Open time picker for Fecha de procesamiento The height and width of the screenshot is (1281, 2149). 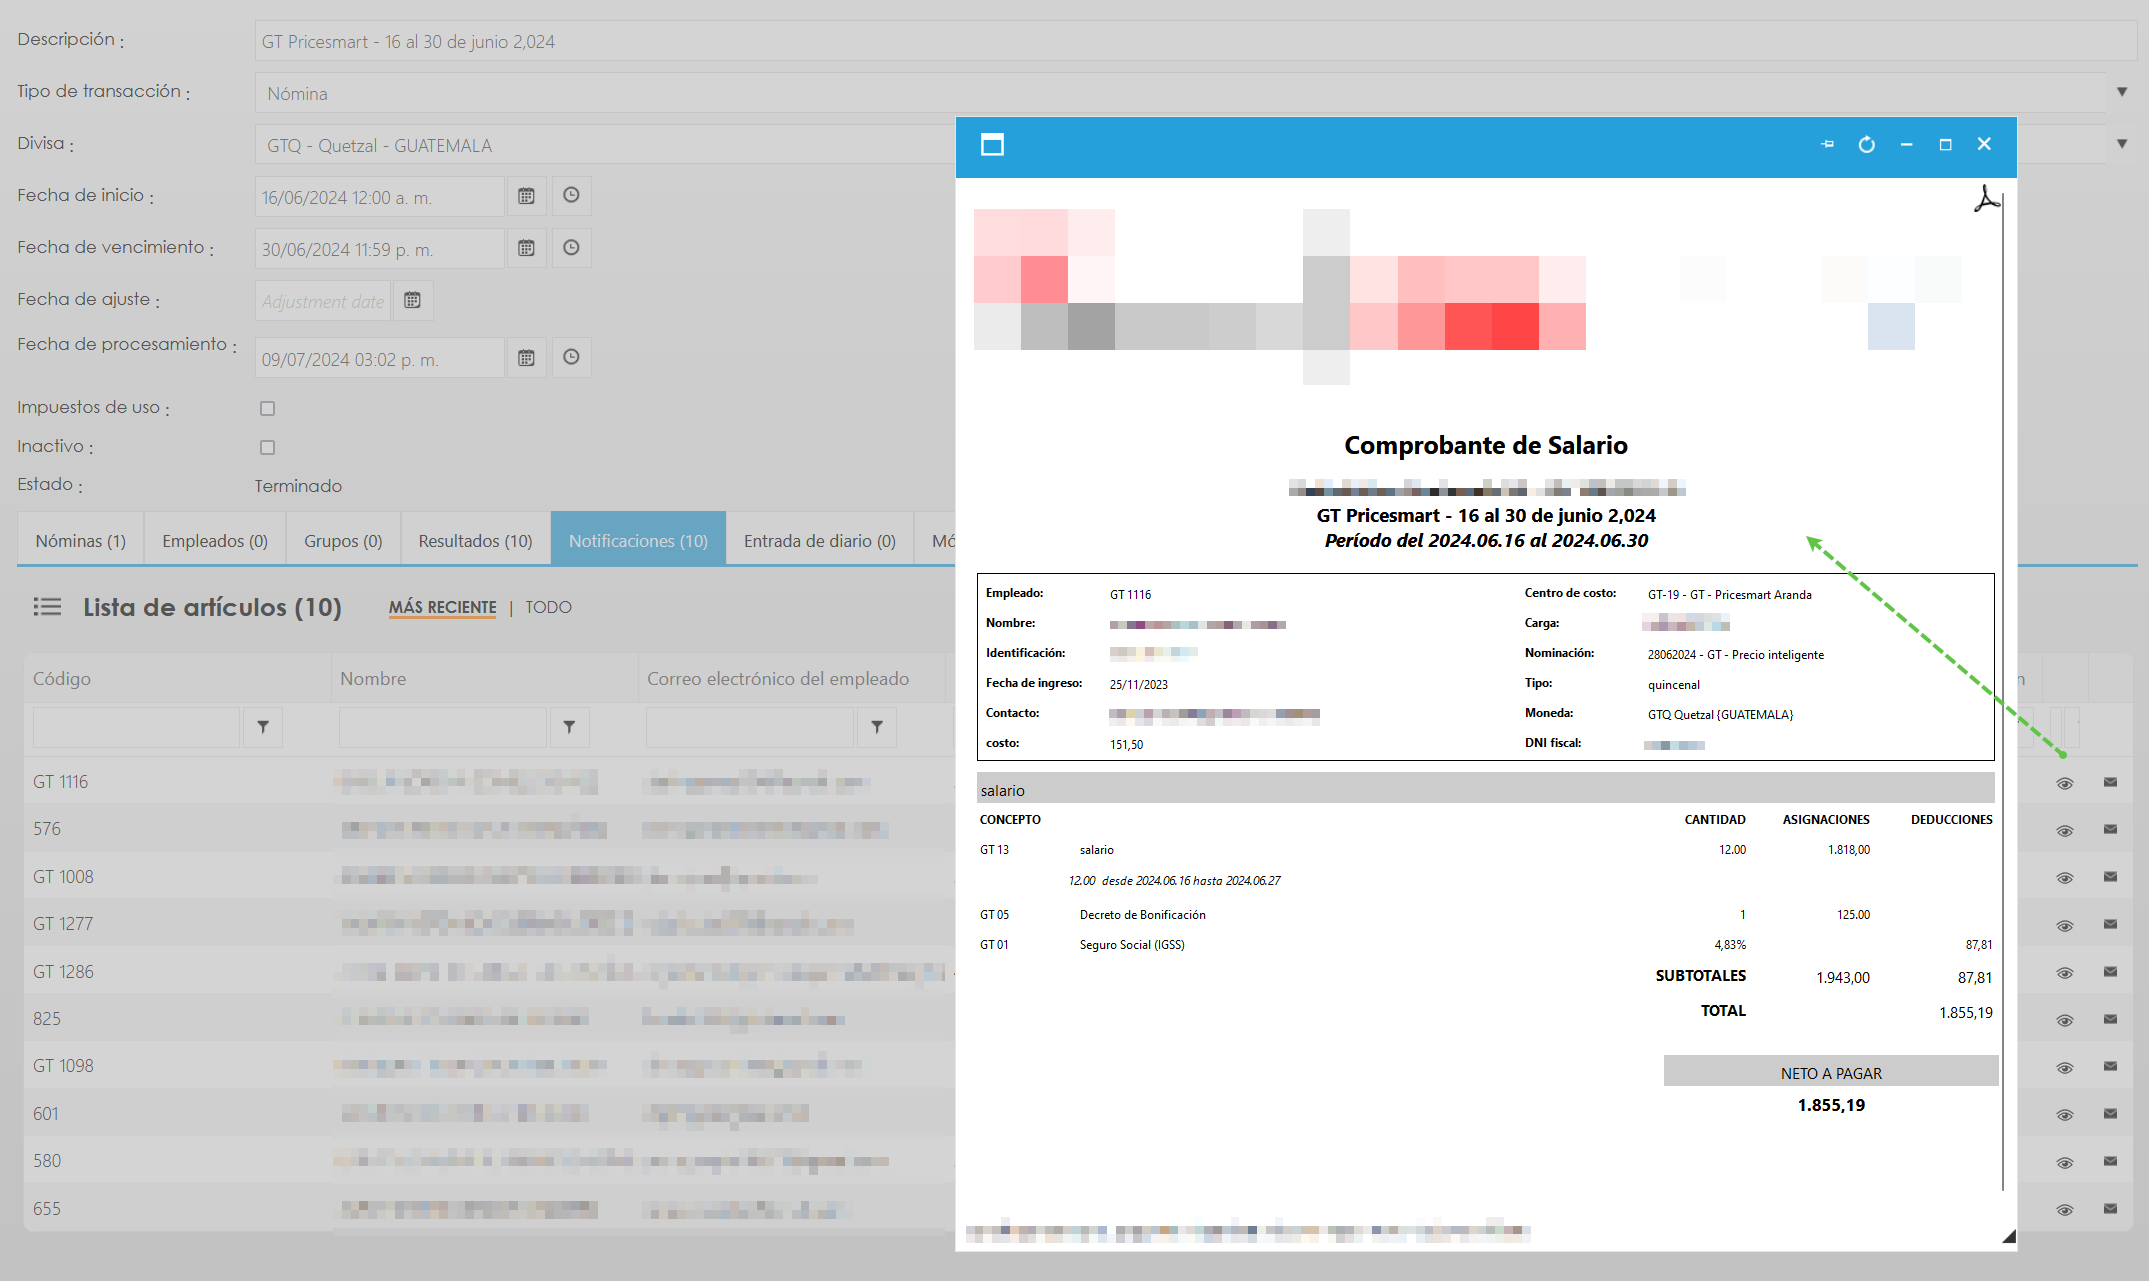pos(571,358)
